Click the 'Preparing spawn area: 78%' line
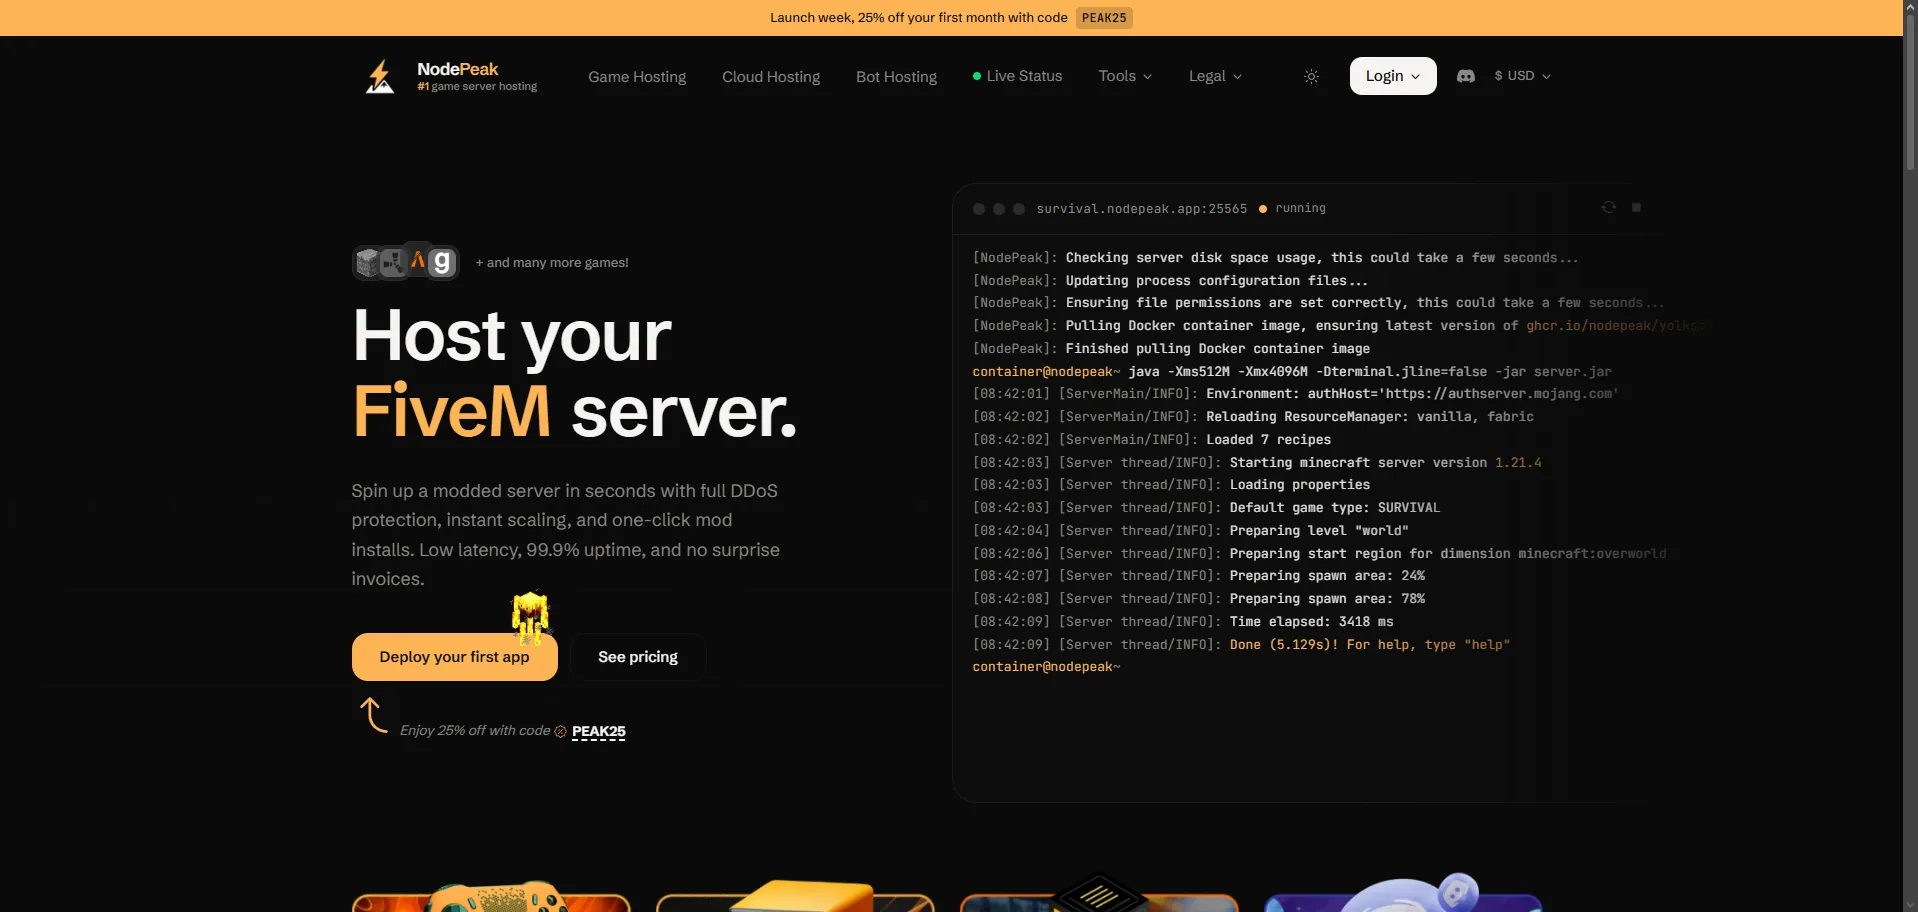This screenshot has height=912, width=1918. pos(1199,599)
